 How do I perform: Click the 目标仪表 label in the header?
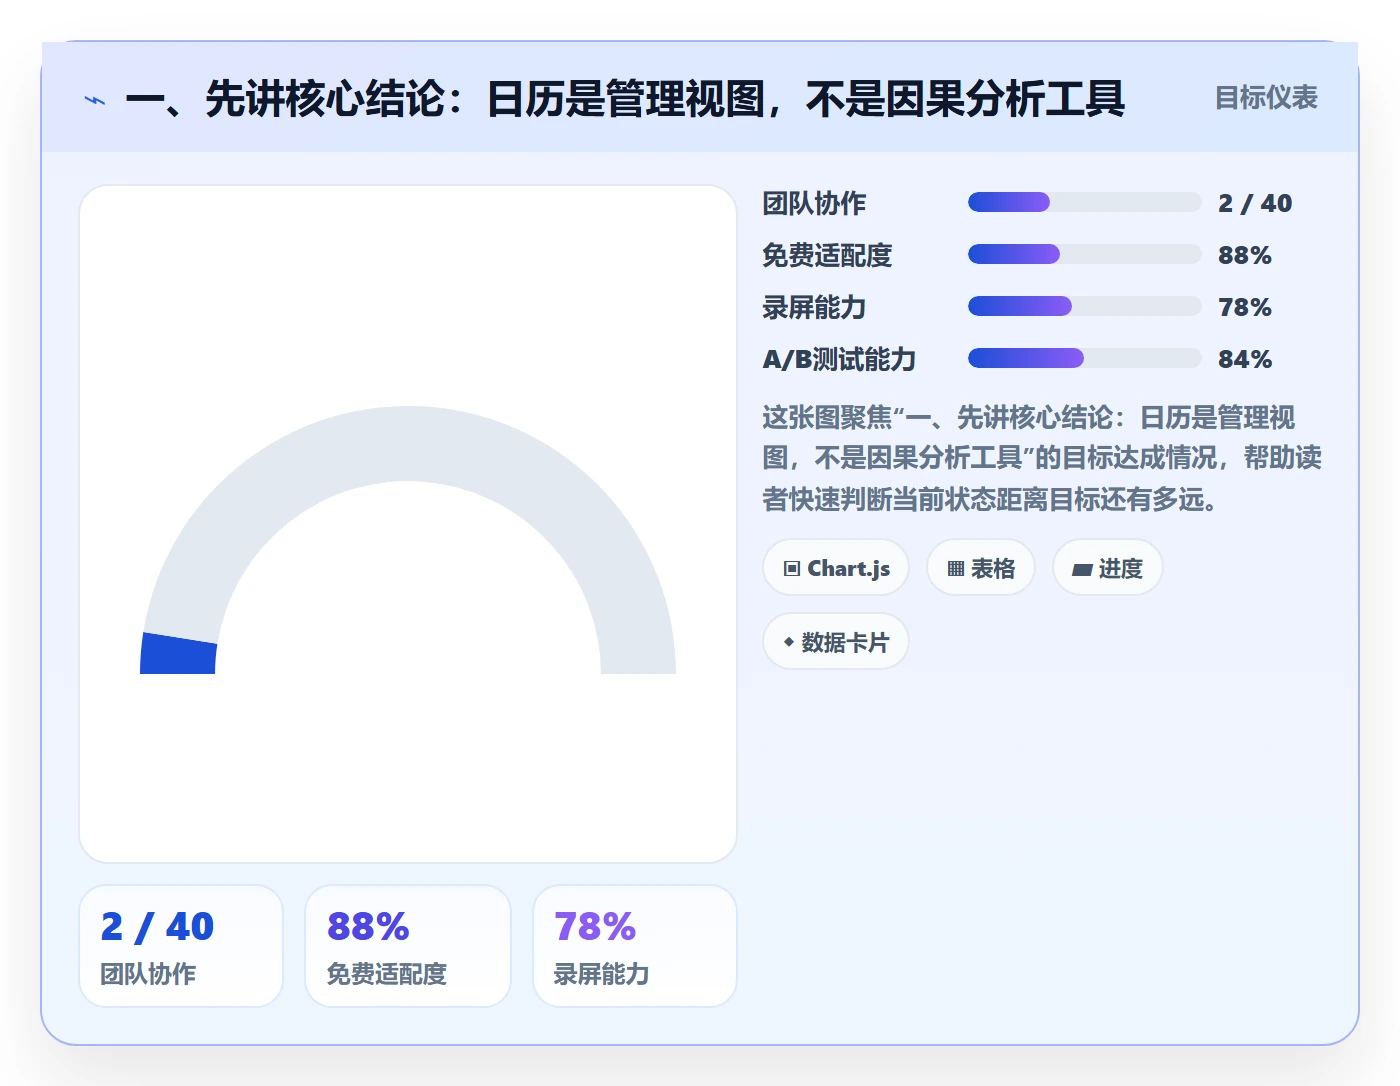tap(1266, 98)
